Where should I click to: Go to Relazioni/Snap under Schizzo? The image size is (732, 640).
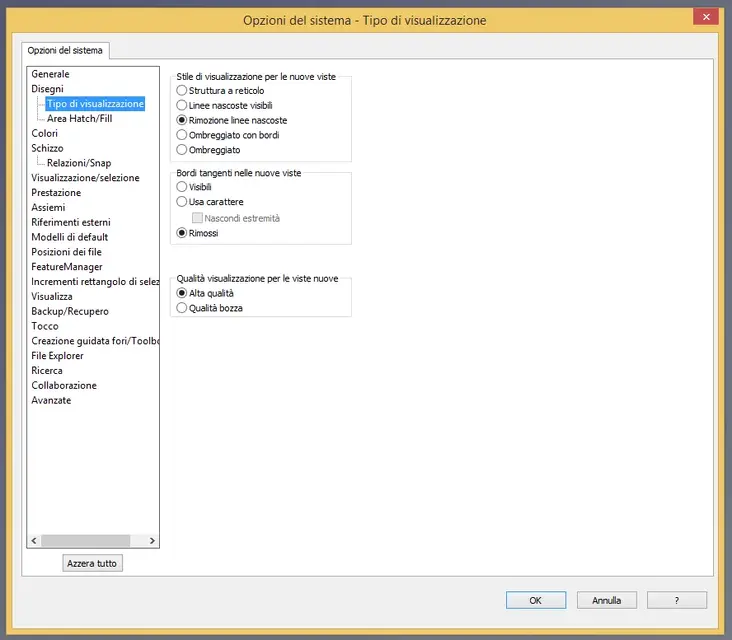click(x=79, y=163)
